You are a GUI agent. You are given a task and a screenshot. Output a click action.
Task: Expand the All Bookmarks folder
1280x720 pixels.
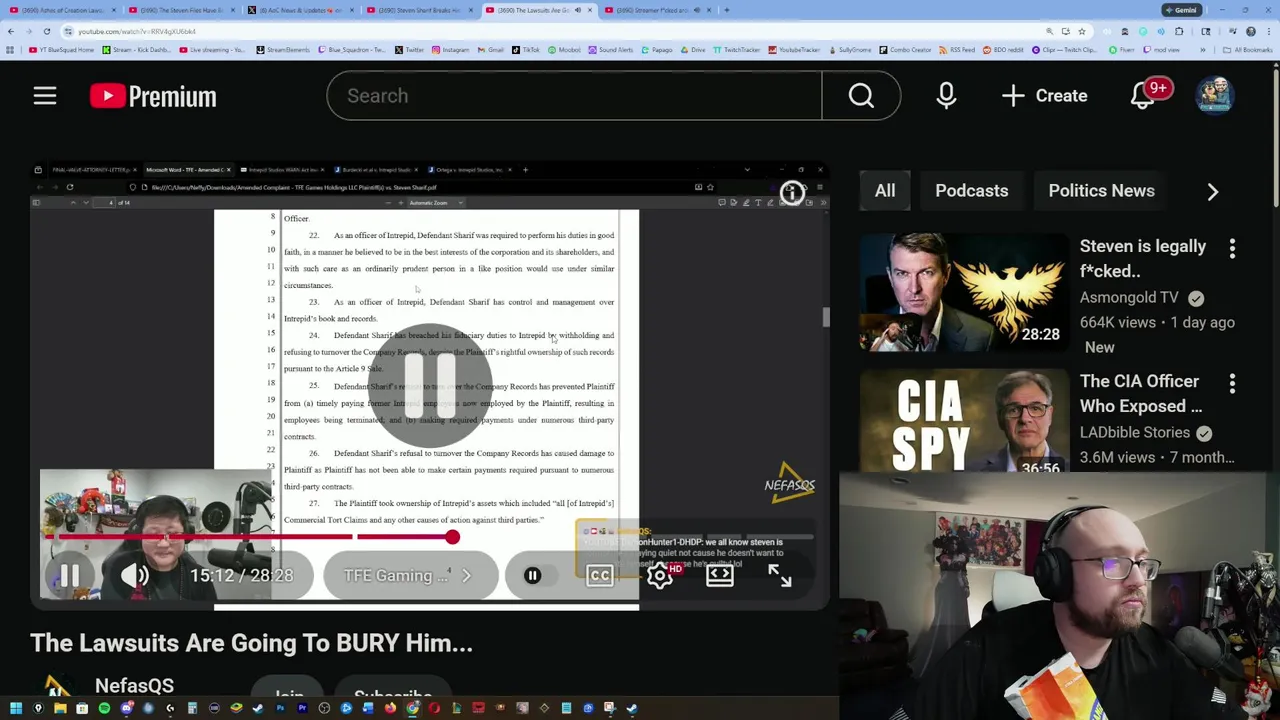tap(1250, 49)
